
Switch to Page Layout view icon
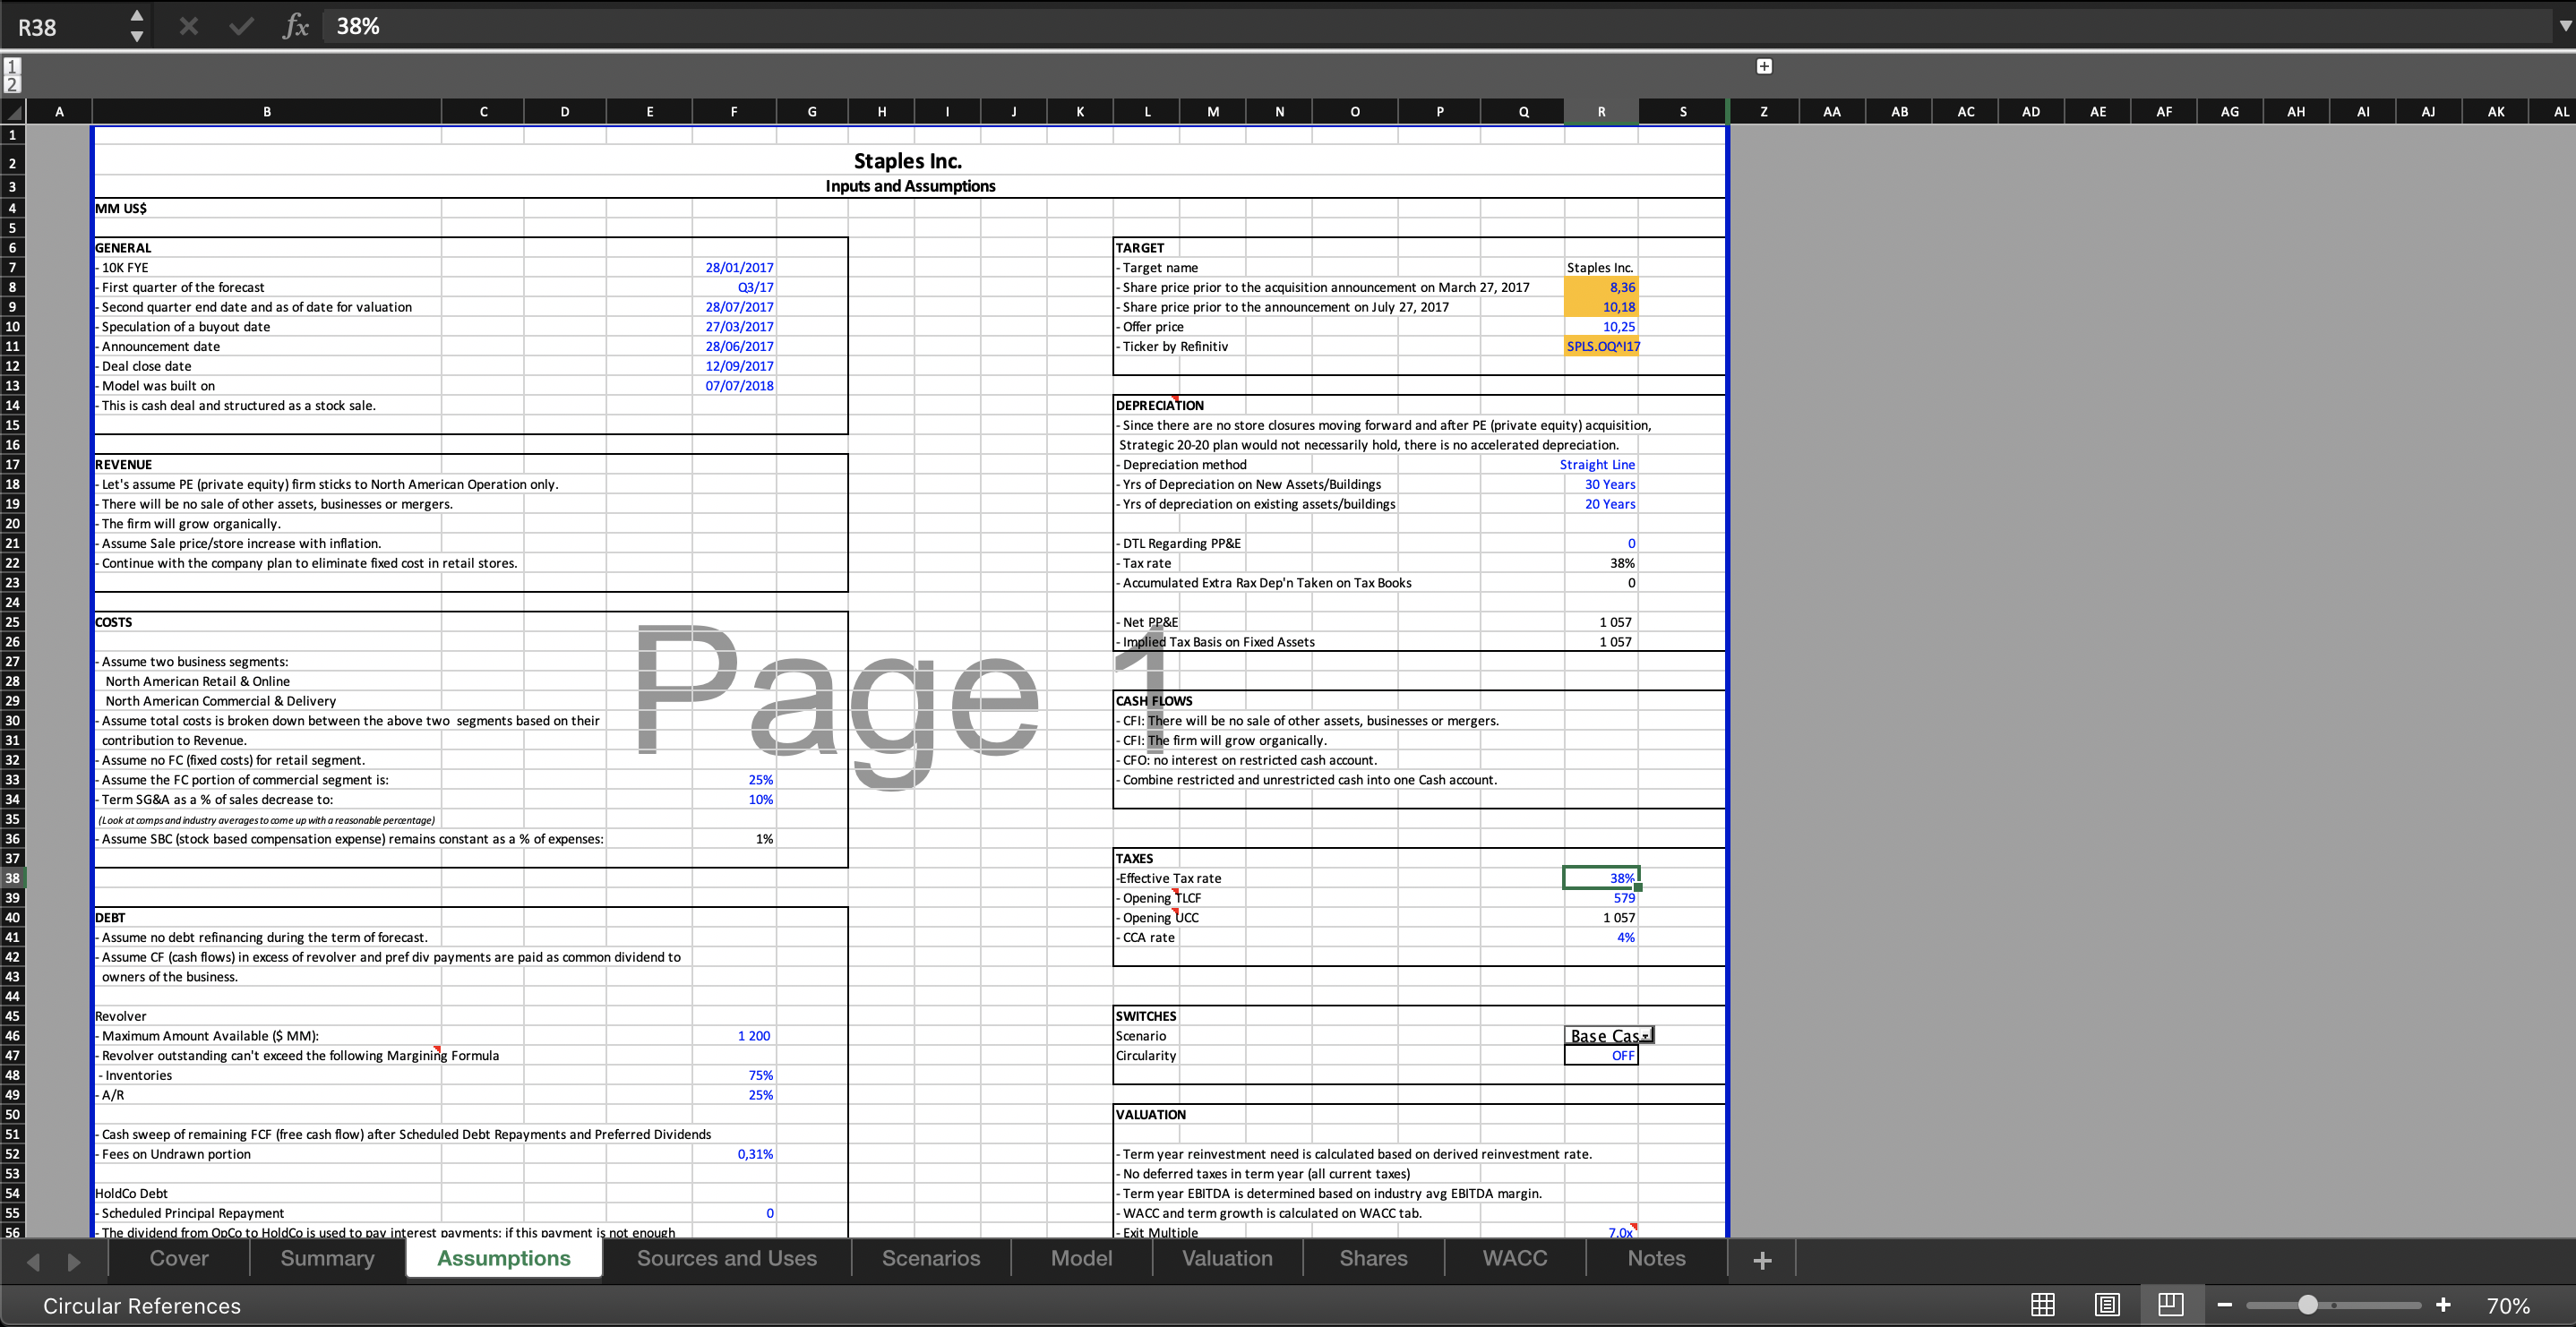[x=2107, y=1305]
